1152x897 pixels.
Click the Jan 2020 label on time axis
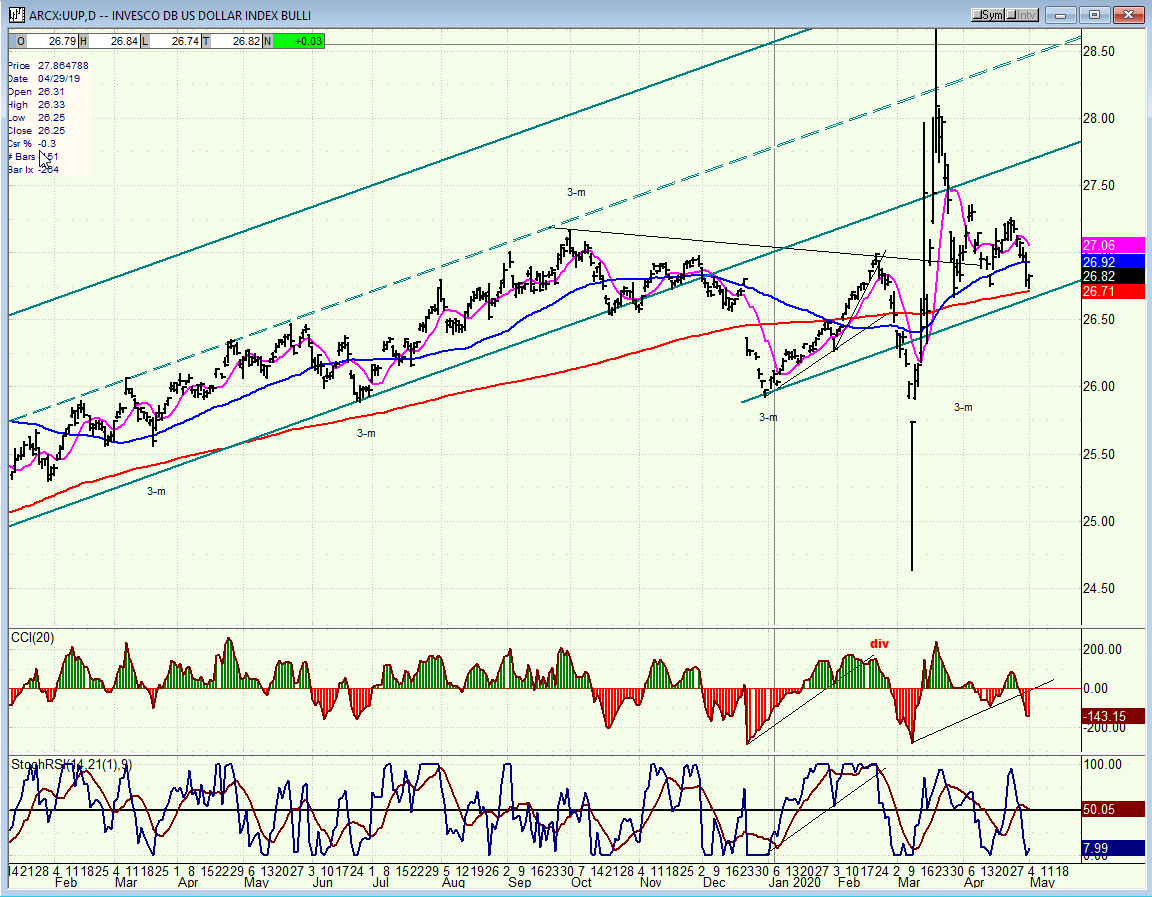[795, 882]
